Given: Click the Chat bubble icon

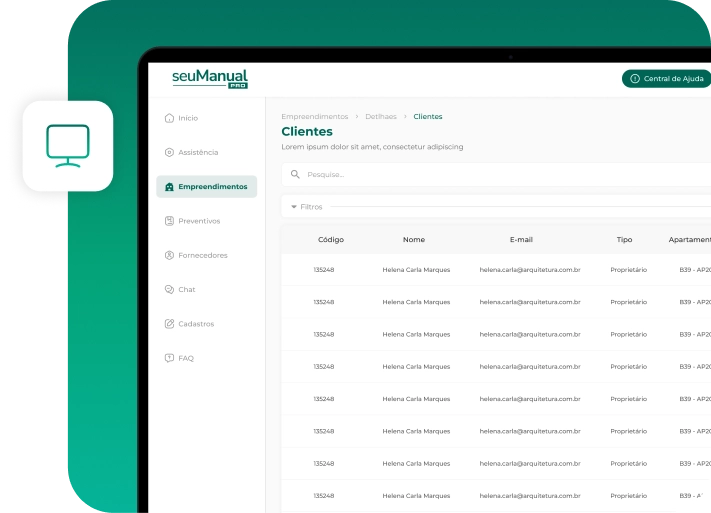Looking at the screenshot, I should [169, 289].
